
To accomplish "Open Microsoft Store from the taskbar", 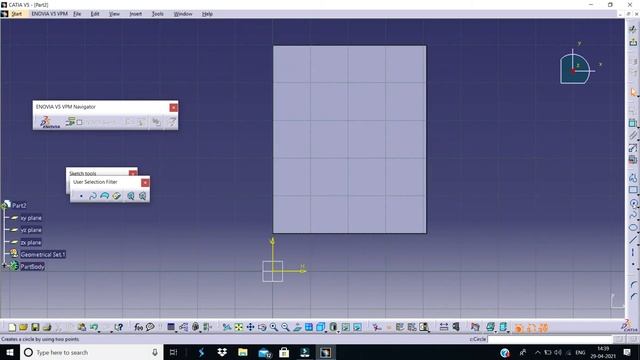I will click(284, 352).
